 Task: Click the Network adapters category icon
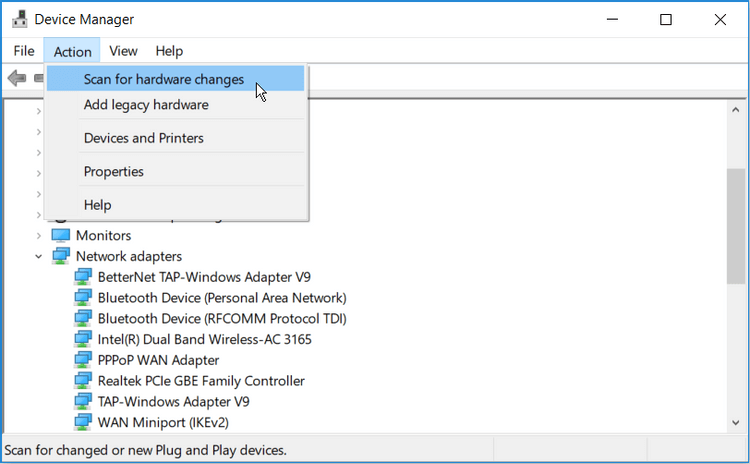pyautogui.click(x=62, y=256)
